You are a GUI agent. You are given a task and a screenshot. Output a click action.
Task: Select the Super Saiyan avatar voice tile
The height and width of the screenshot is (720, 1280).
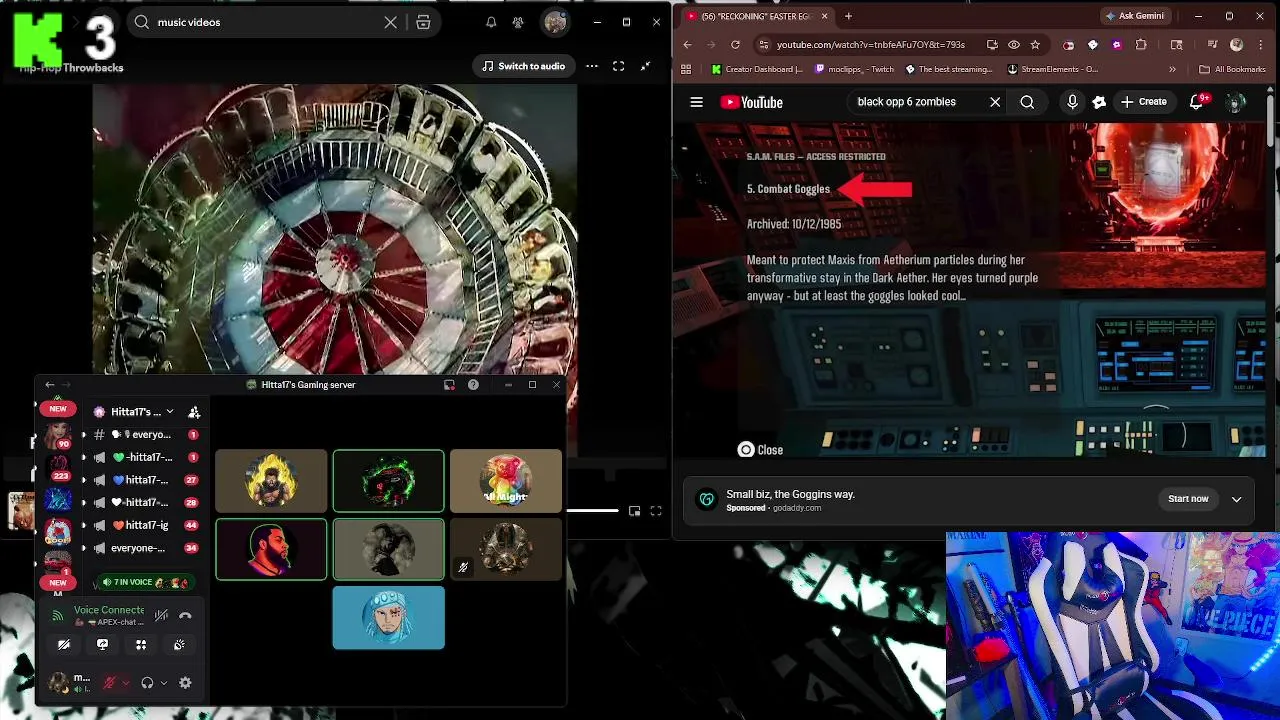[271, 481]
